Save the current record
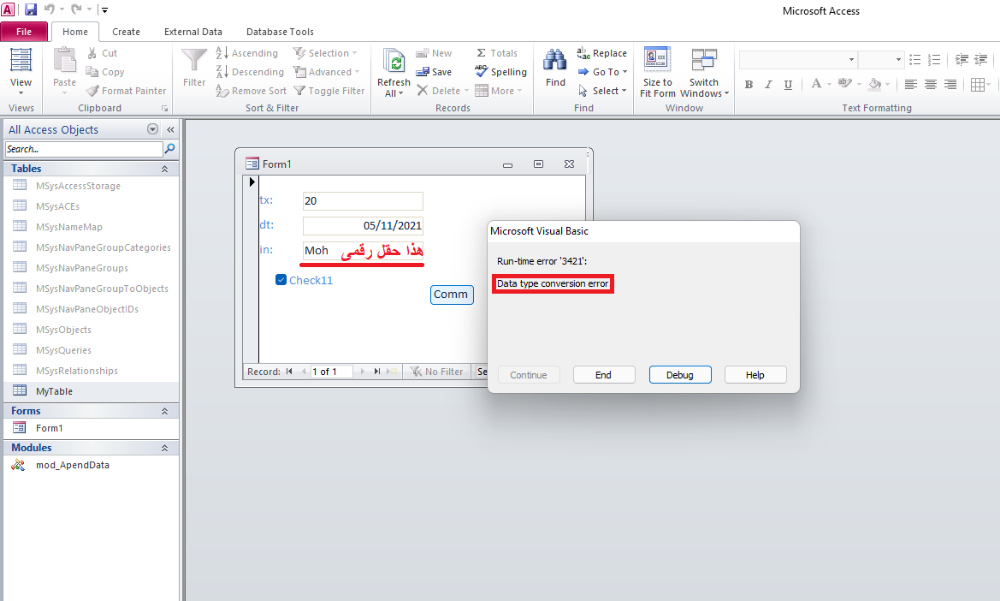This screenshot has width=1000, height=601. click(434, 72)
